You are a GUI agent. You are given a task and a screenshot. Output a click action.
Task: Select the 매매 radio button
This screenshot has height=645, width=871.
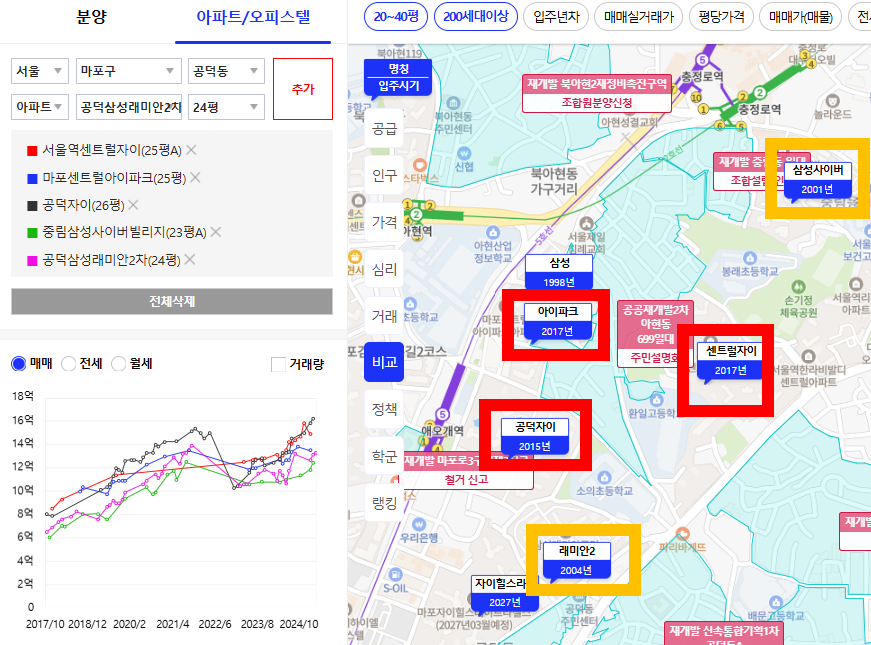19,364
